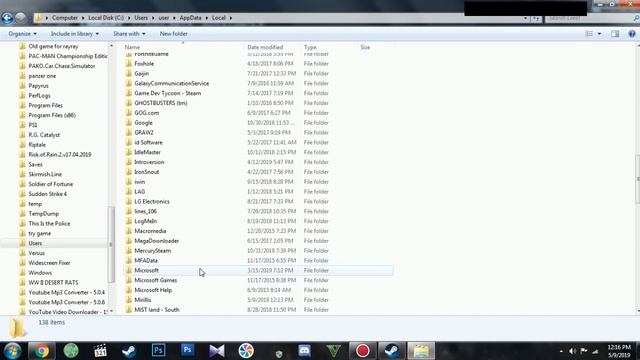This screenshot has height=360, width=640.
Task: Click navigation pane scroll up arrow
Action: 111,46
